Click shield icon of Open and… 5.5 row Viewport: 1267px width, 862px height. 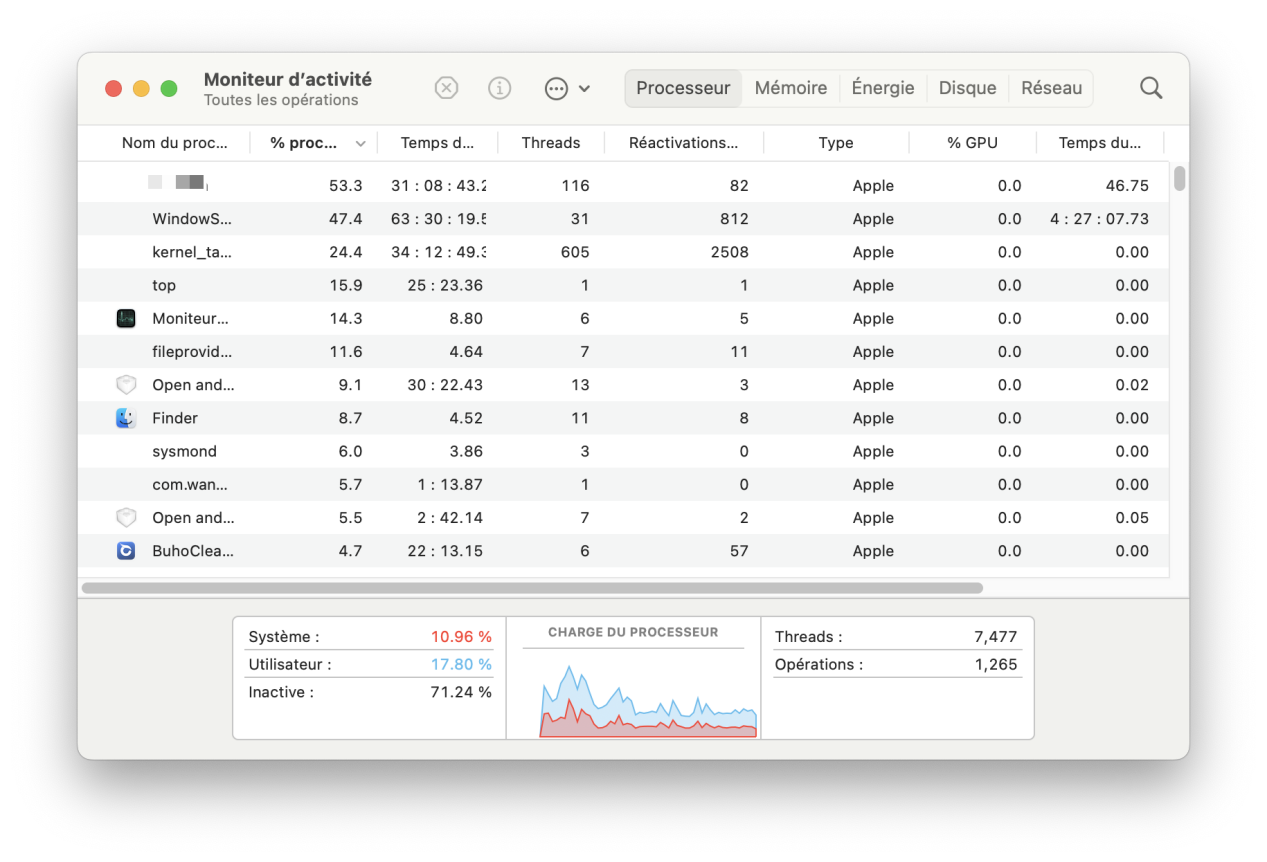(x=125, y=518)
